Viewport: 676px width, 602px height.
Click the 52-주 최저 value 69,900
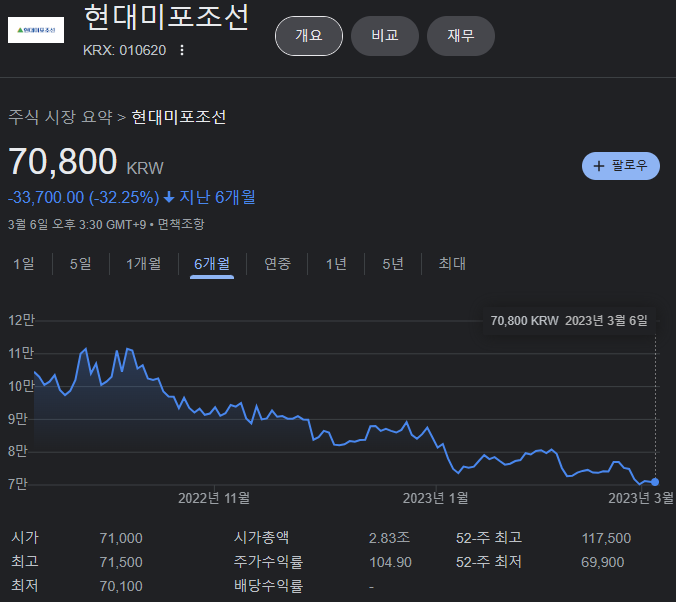click(x=603, y=562)
